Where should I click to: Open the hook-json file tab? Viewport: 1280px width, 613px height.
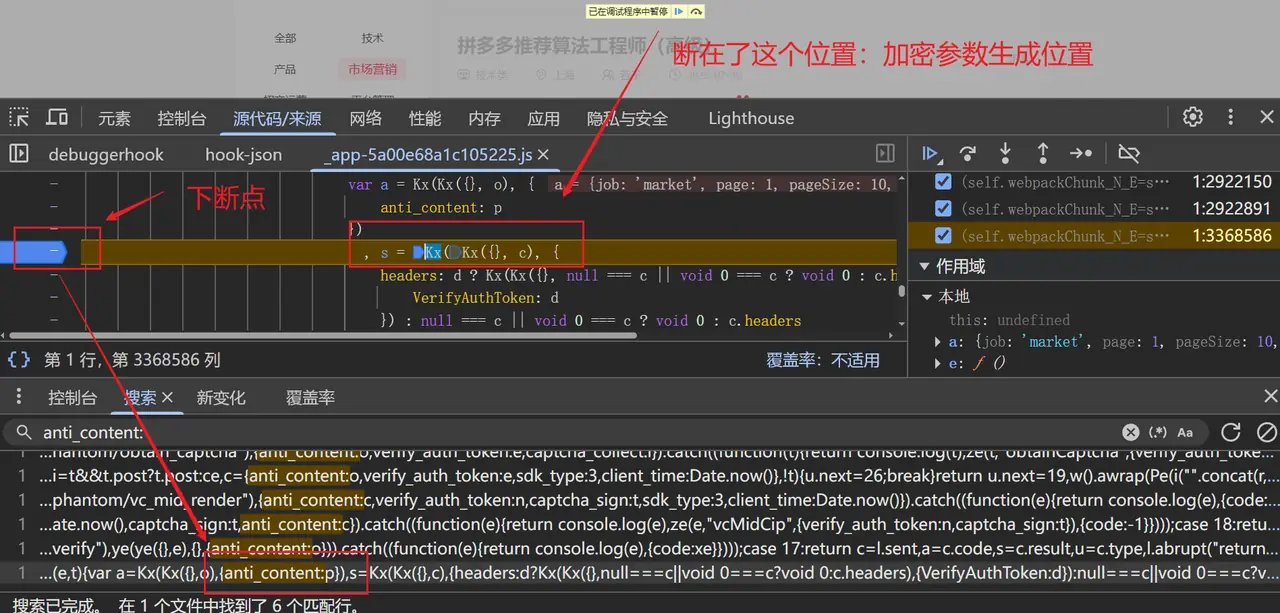(243, 155)
